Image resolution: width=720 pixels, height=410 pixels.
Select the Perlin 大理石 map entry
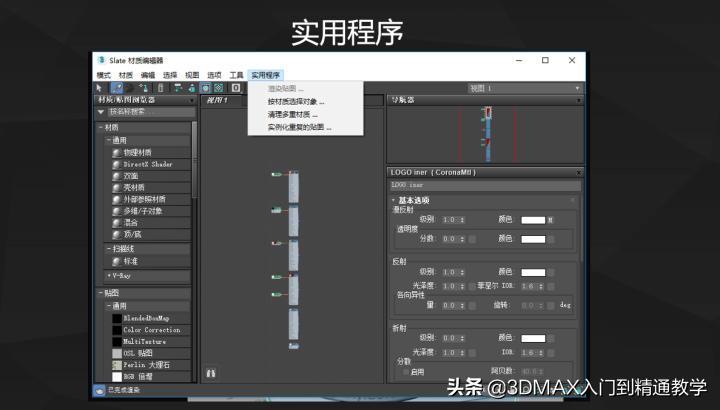pos(151,365)
